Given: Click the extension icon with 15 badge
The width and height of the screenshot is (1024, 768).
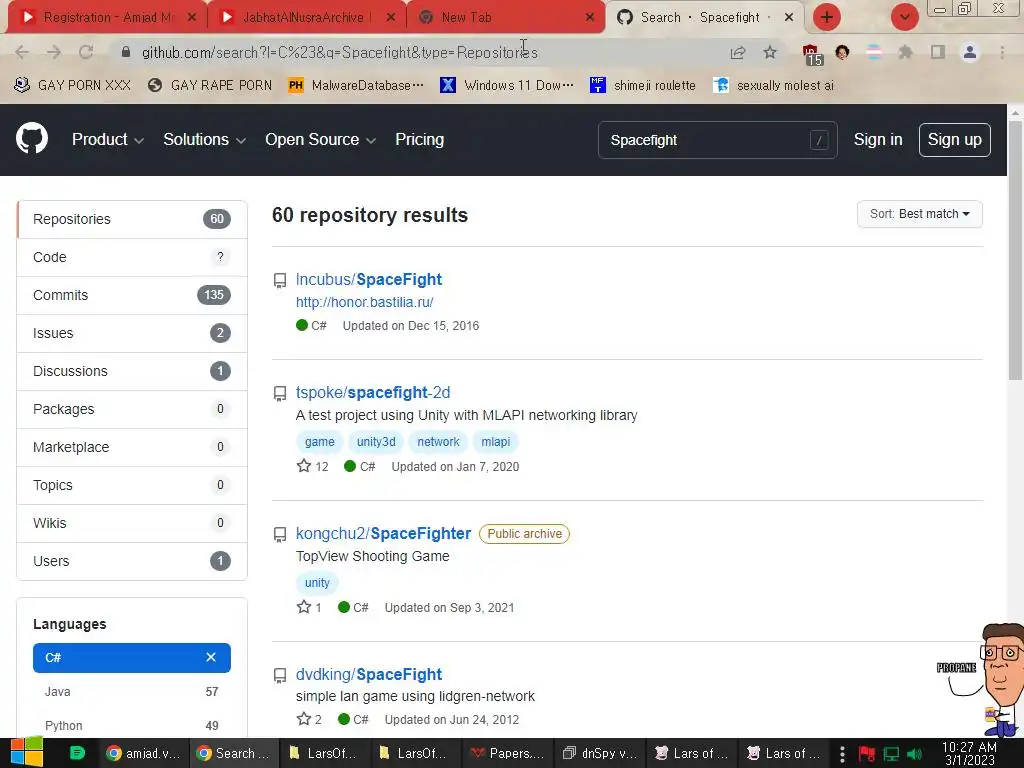Looking at the screenshot, I should pyautogui.click(x=812, y=54).
